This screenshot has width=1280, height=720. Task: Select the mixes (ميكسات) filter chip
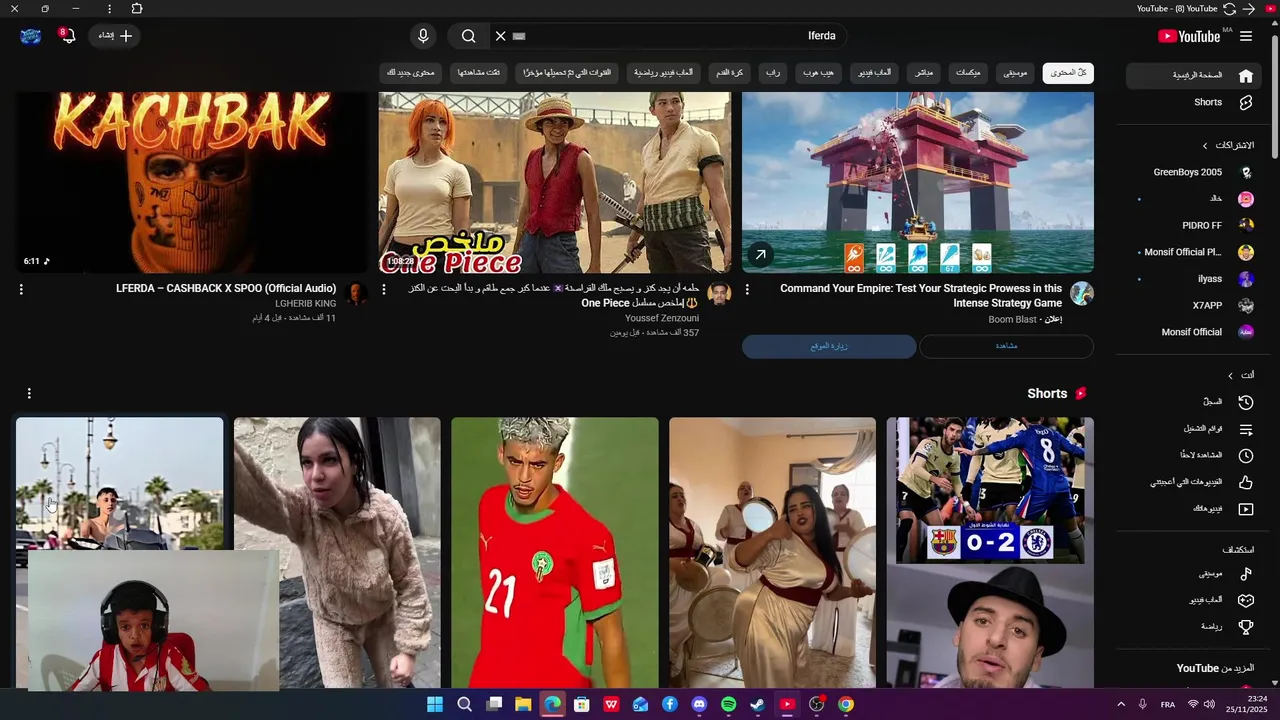point(968,73)
